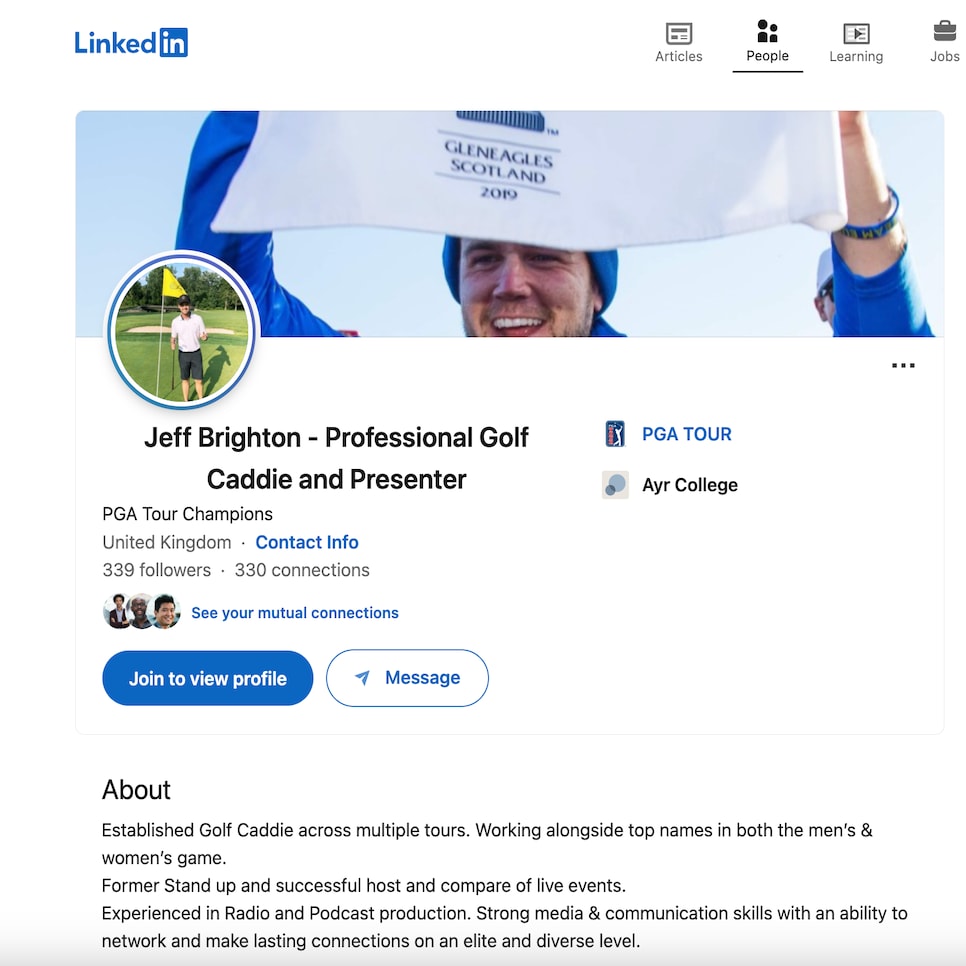966x966 pixels.
Task: Open the LinkedIn home logo
Action: tap(131, 43)
